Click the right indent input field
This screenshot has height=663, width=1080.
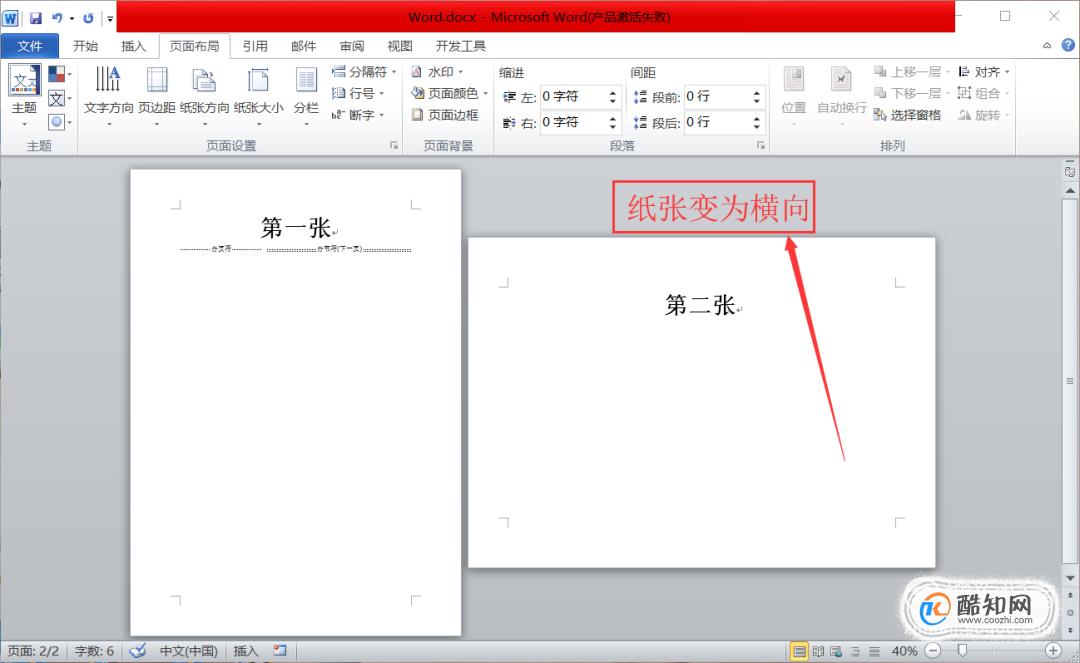573,123
